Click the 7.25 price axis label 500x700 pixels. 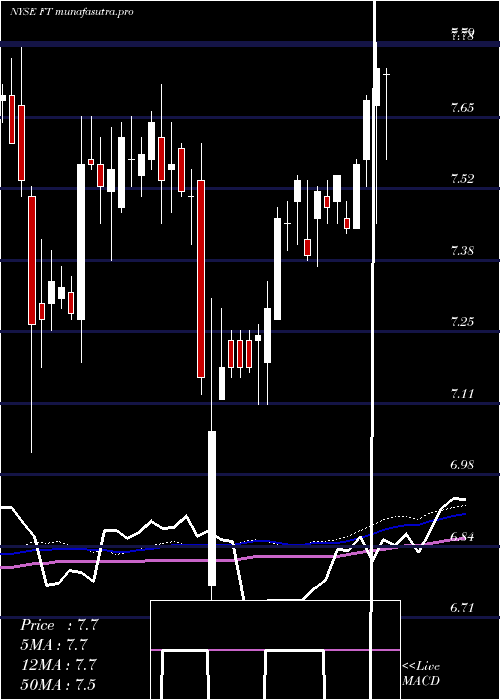(462, 322)
